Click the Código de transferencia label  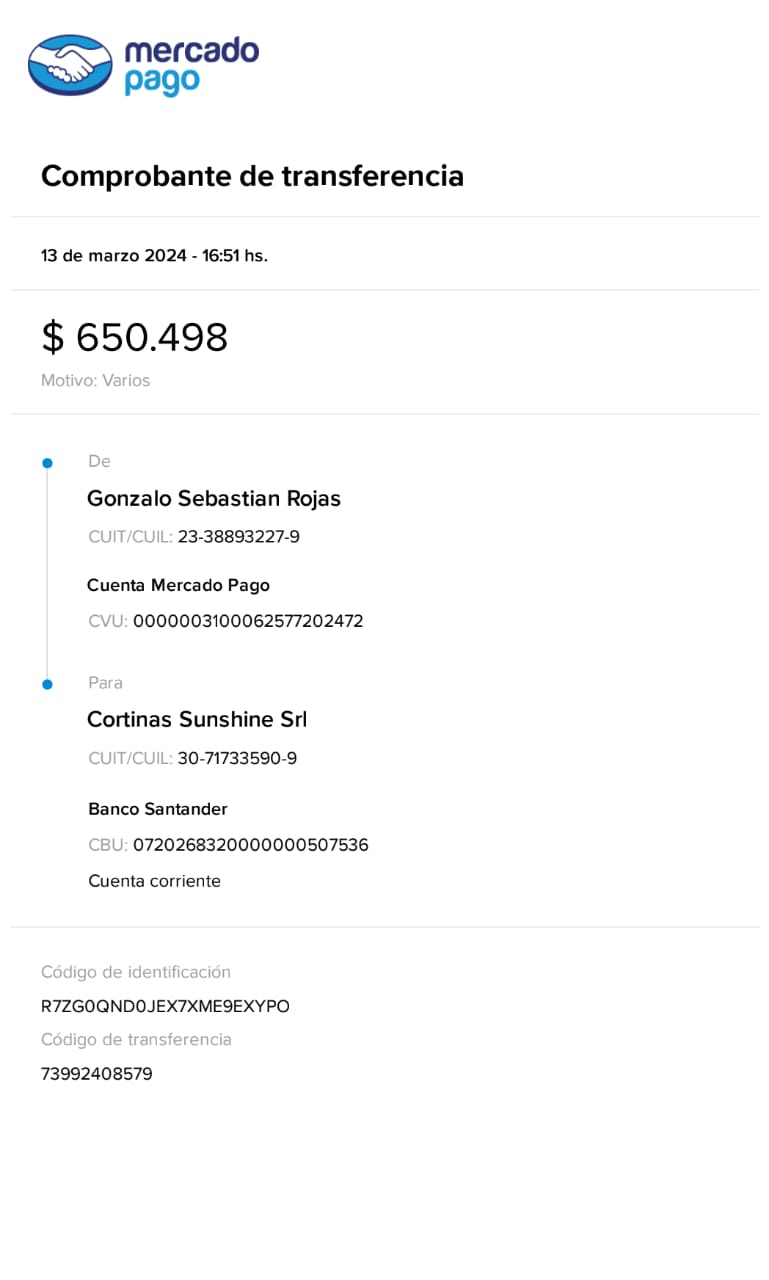coord(136,1040)
